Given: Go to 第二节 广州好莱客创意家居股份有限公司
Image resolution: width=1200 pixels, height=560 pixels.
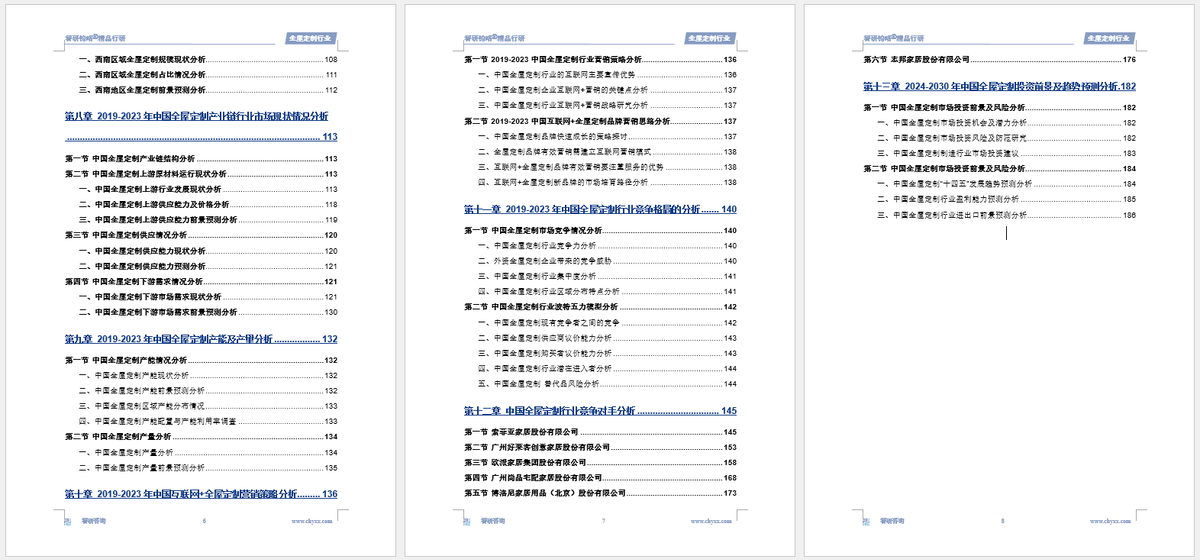Looking at the screenshot, I should 601,447.
